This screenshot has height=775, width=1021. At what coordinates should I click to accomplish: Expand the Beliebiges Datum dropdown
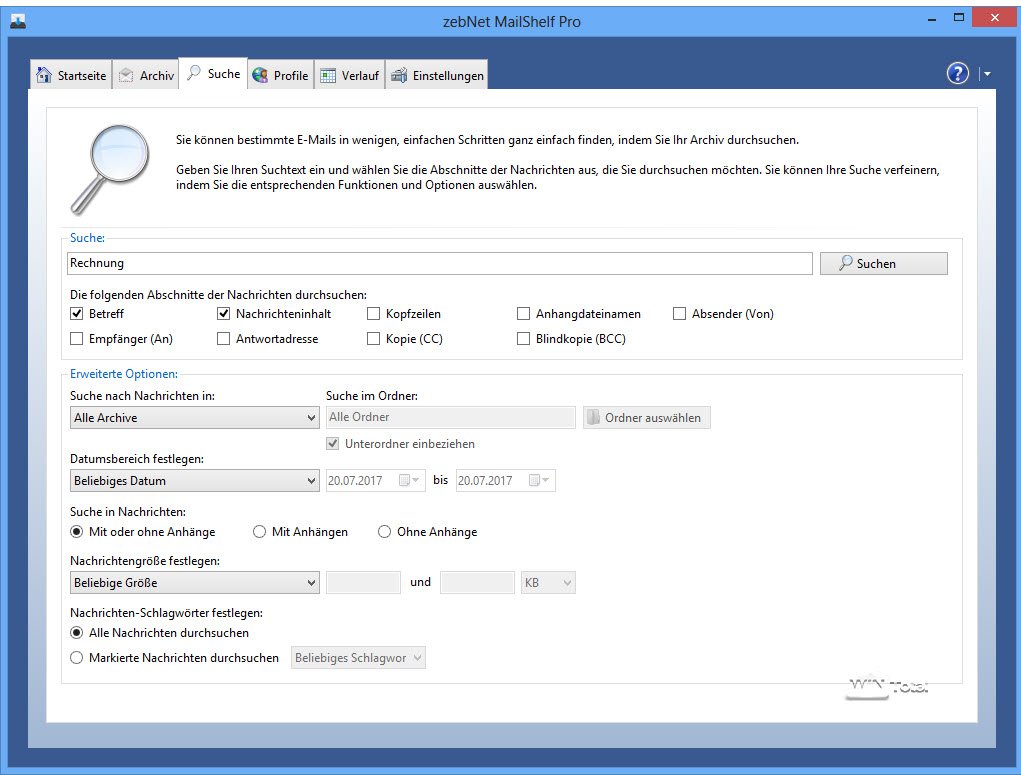[x=194, y=481]
